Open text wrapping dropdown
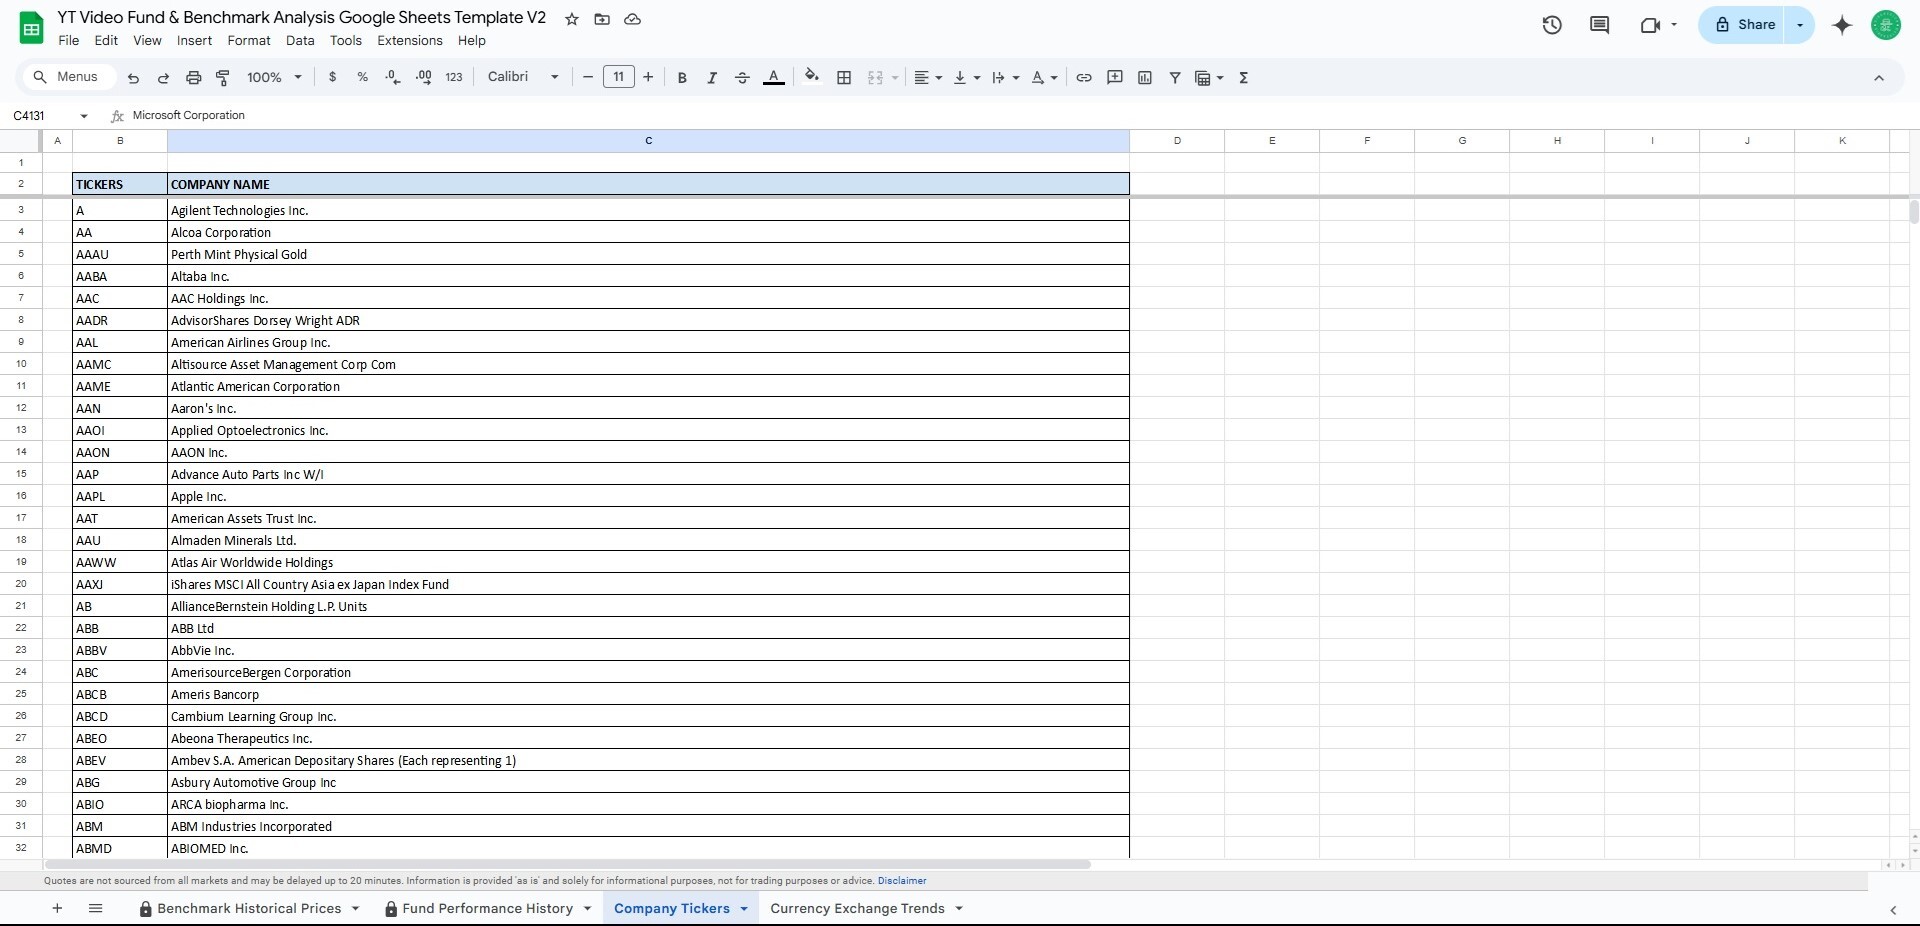The image size is (1920, 926). click(1005, 78)
